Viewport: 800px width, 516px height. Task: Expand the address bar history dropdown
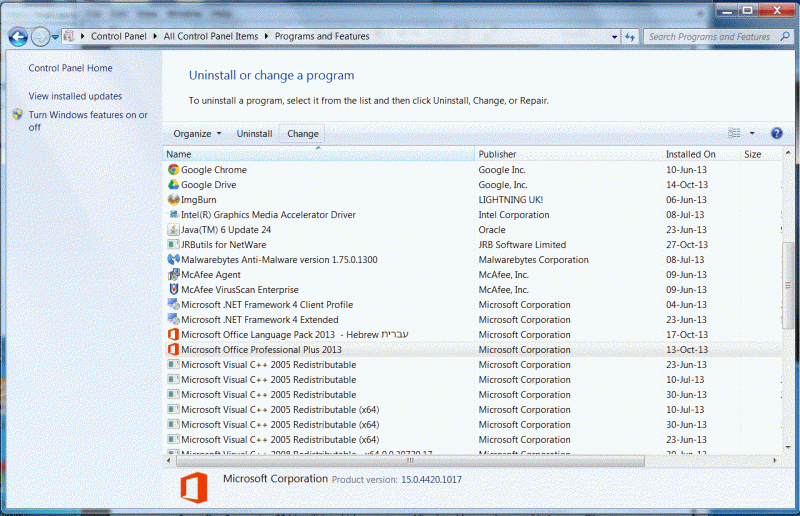tap(613, 37)
